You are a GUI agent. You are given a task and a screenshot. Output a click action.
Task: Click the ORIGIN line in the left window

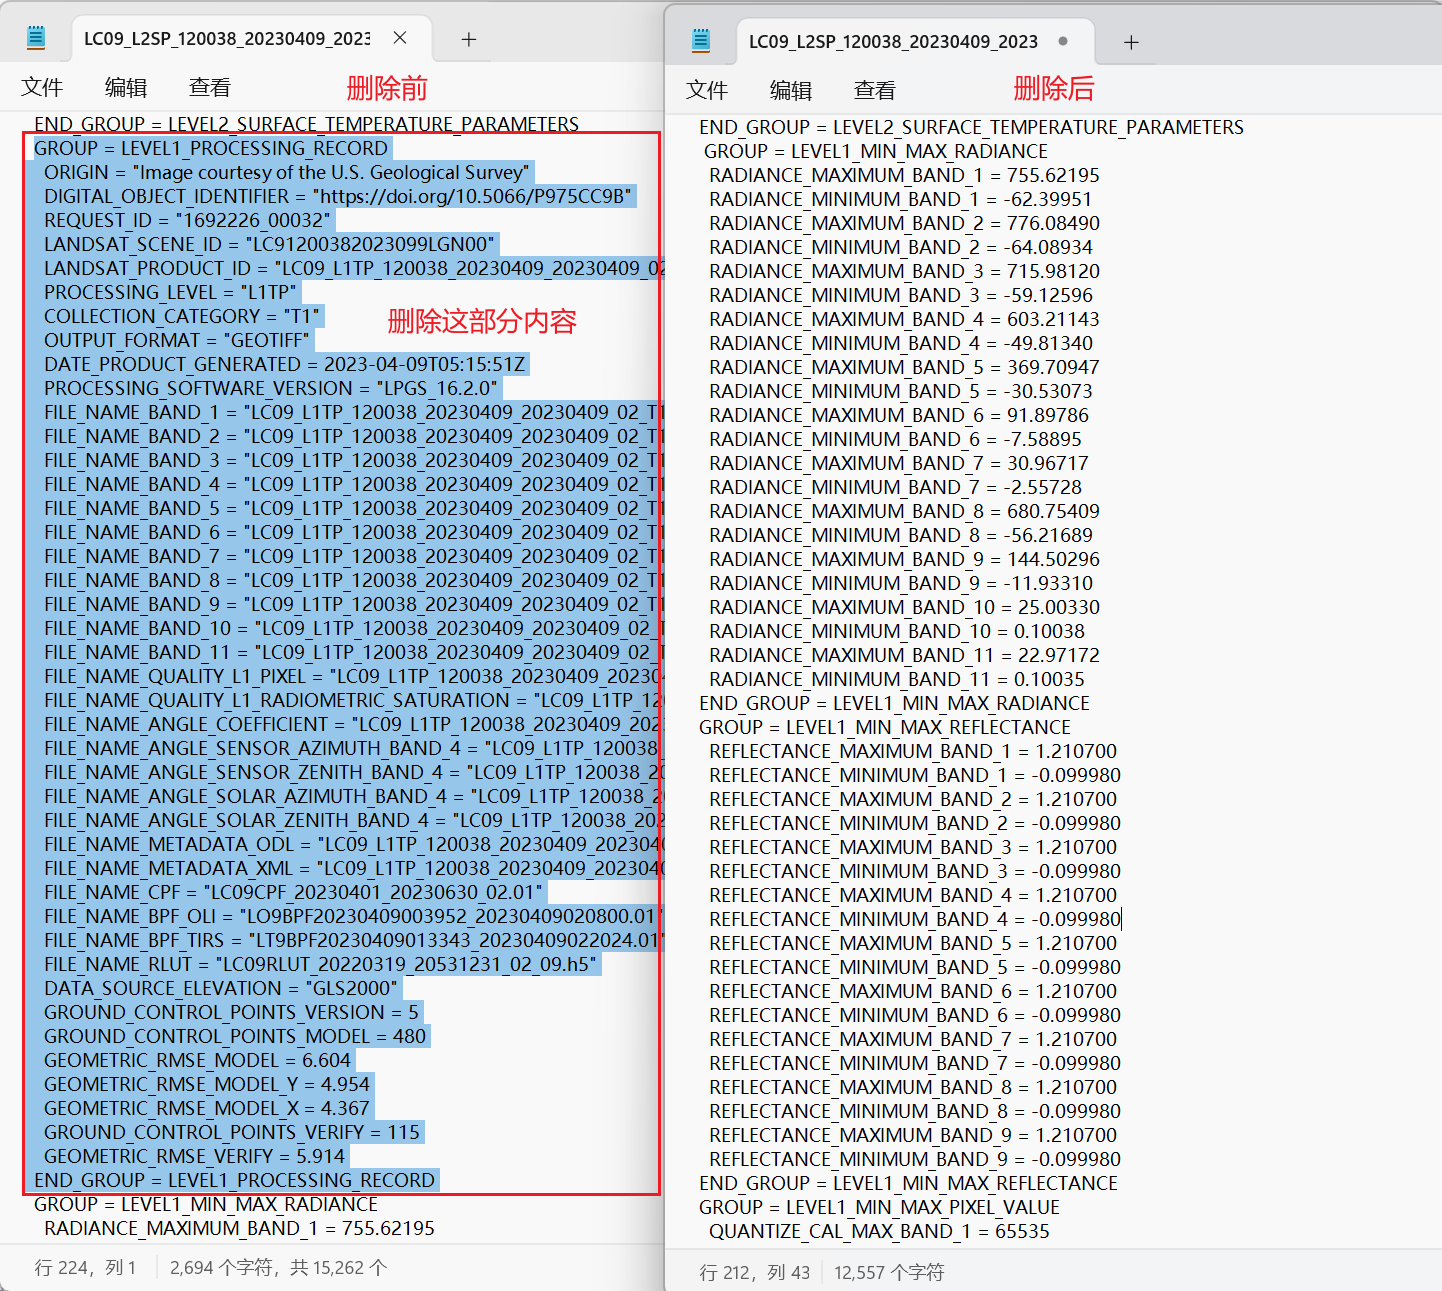(286, 172)
